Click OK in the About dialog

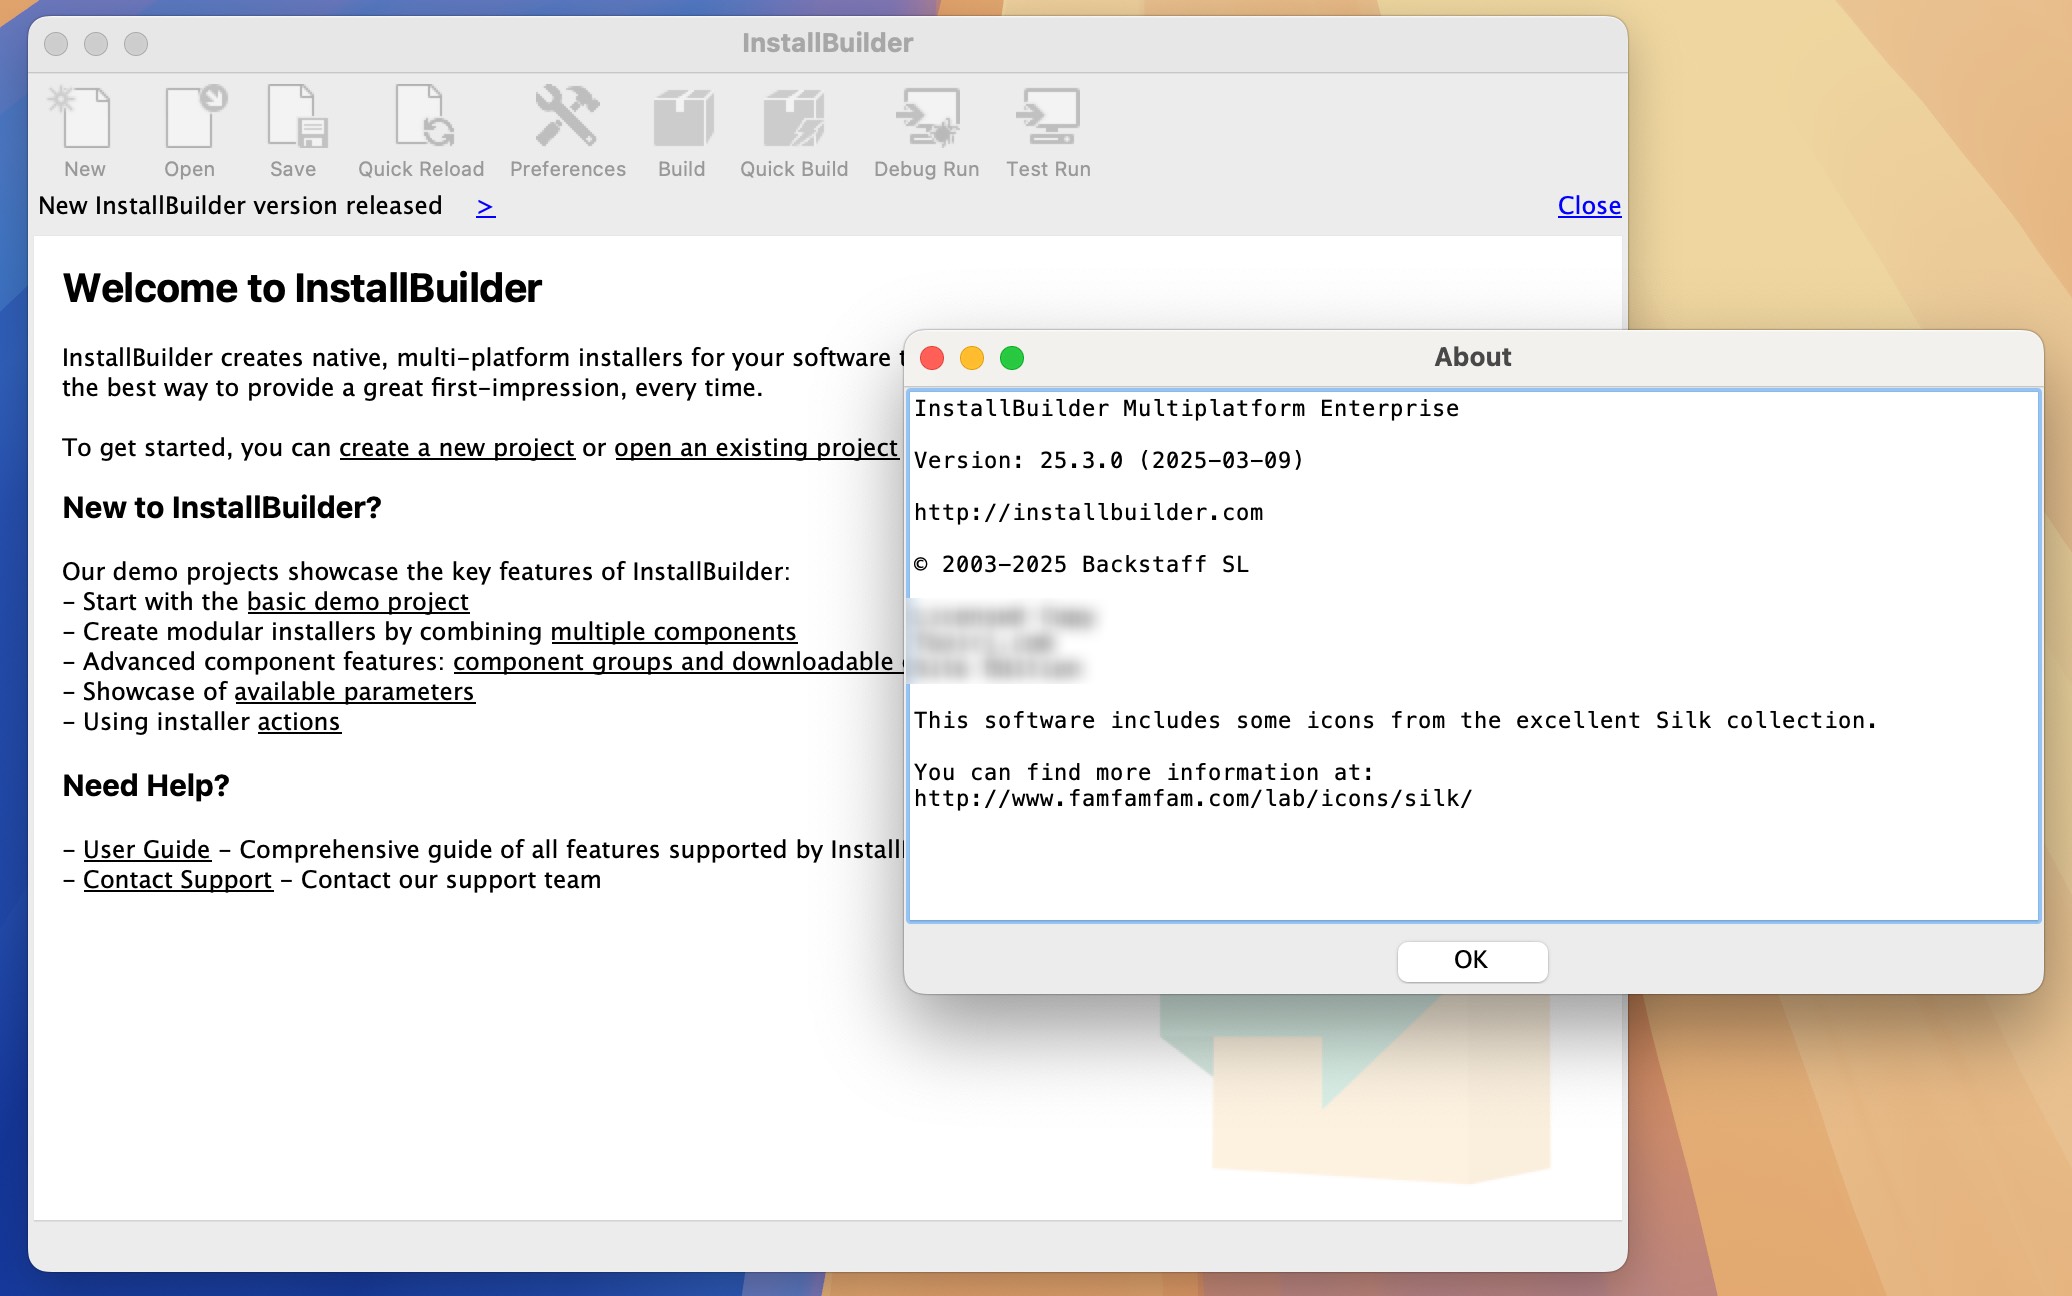pyautogui.click(x=1472, y=960)
